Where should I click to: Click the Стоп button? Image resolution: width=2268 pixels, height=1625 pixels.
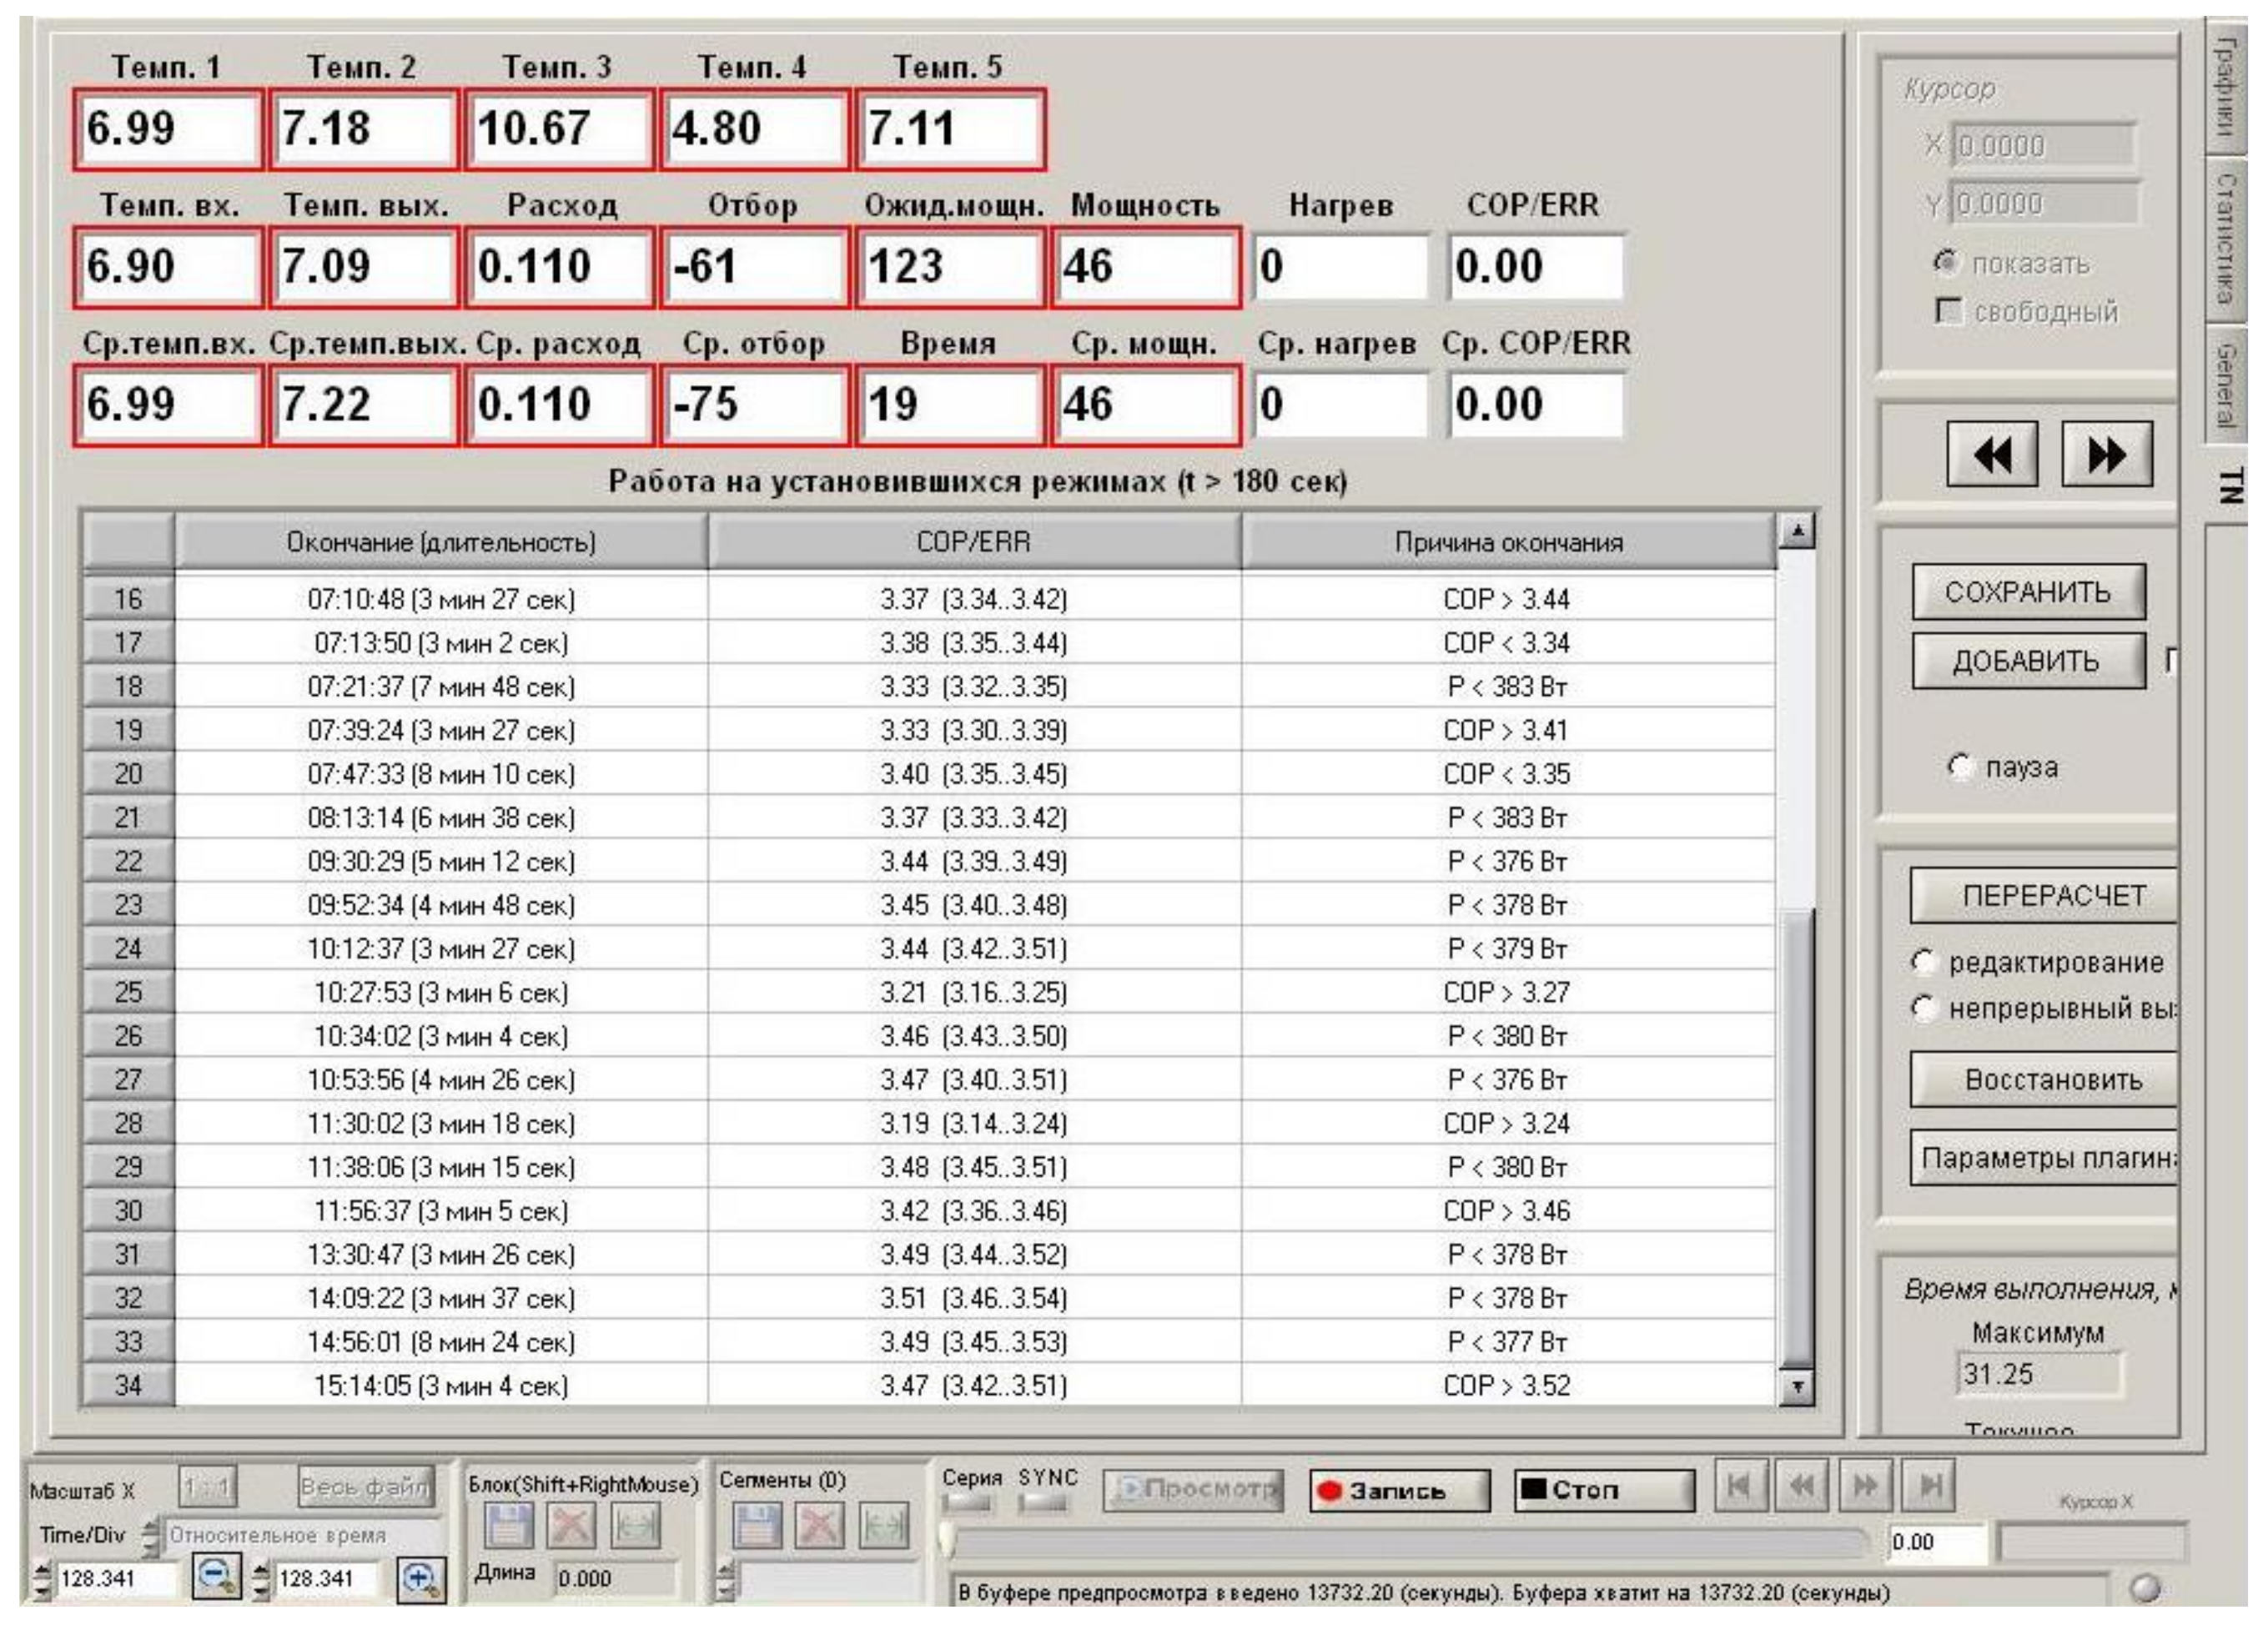pos(1604,1490)
